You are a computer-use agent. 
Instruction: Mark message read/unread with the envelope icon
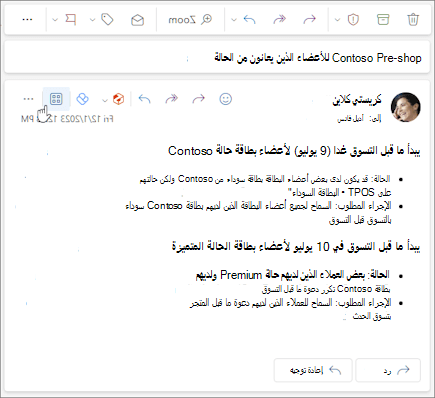137,20
